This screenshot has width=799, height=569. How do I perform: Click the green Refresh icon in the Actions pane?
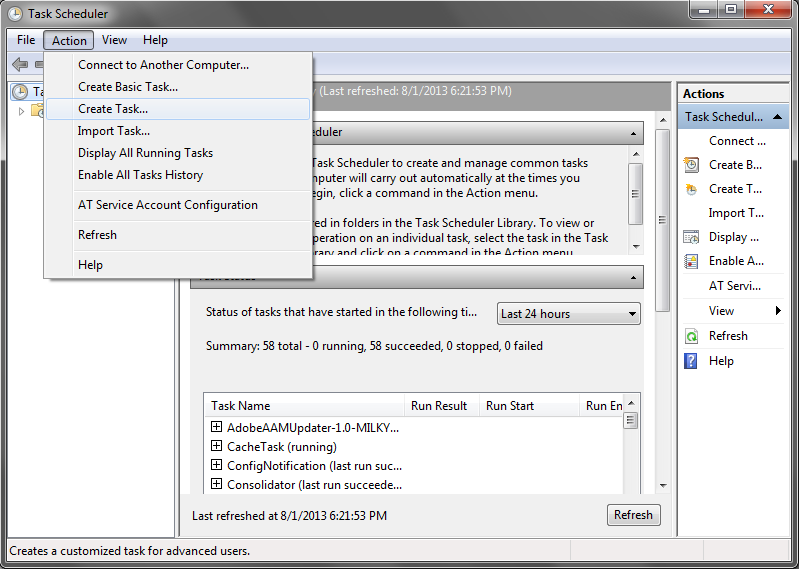tap(691, 336)
